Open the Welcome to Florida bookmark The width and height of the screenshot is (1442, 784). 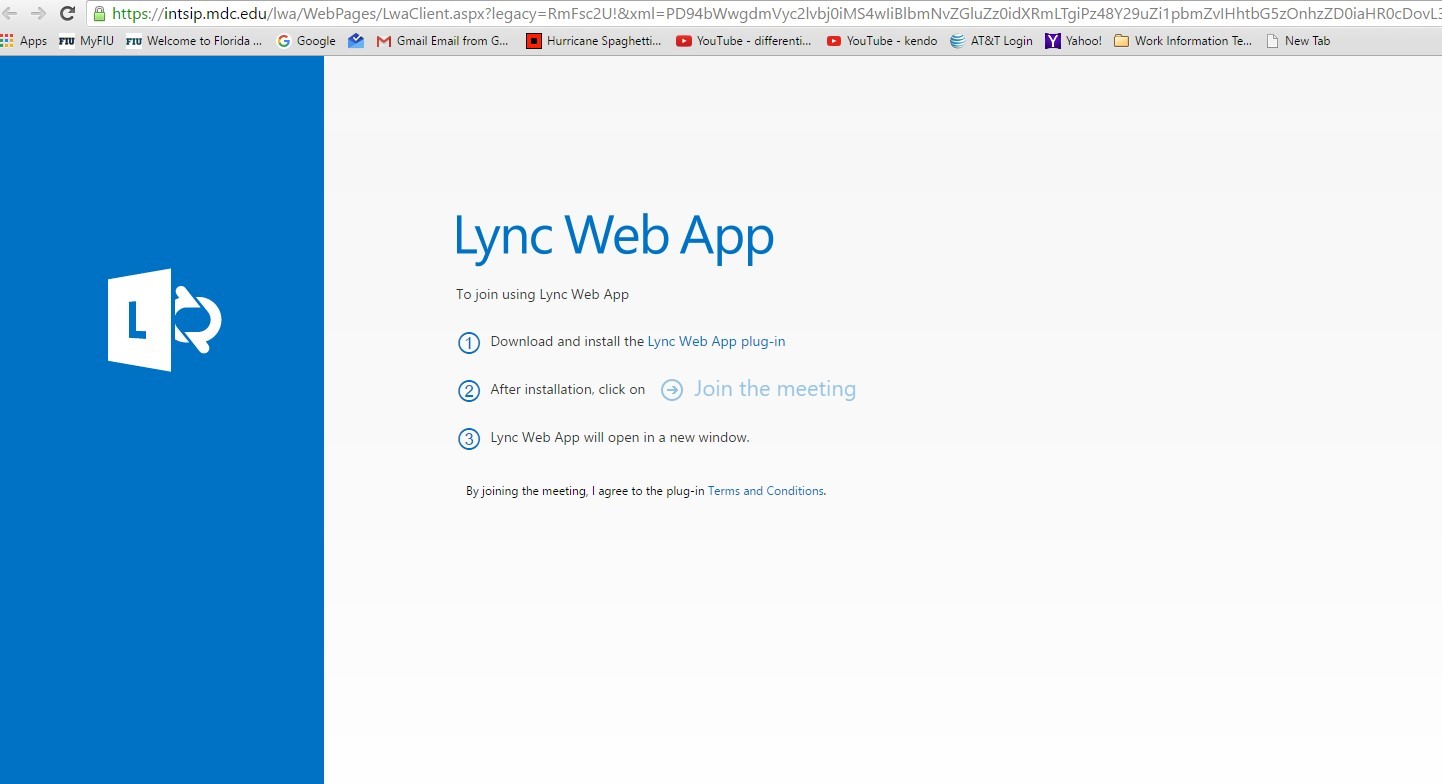[x=194, y=41]
